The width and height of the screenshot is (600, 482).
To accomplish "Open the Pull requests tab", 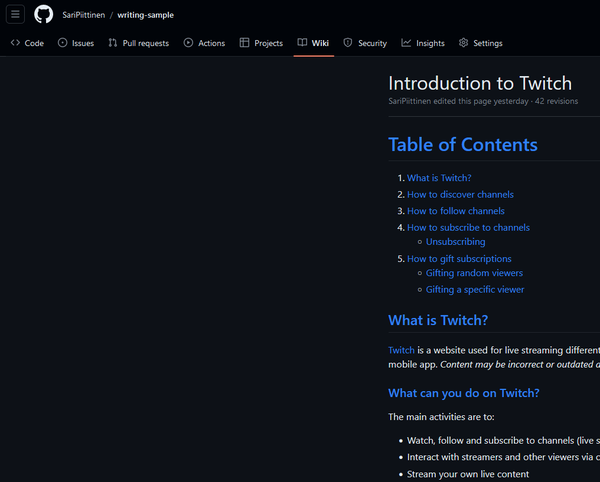I will (x=139, y=43).
